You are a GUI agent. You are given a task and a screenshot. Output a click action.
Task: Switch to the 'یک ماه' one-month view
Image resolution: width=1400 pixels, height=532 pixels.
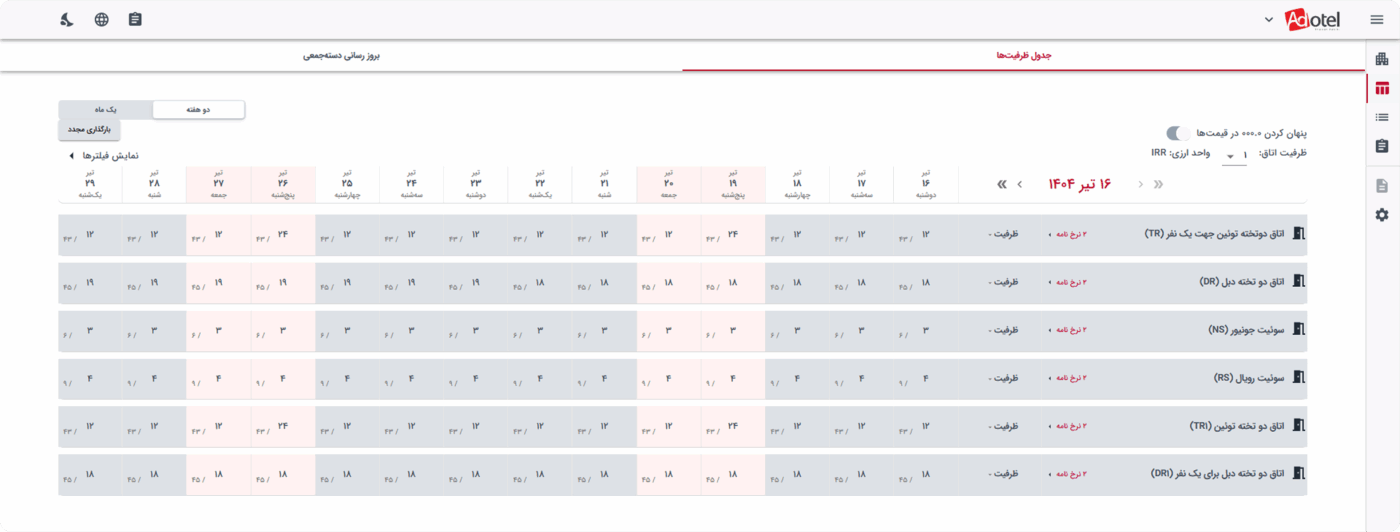point(105,110)
